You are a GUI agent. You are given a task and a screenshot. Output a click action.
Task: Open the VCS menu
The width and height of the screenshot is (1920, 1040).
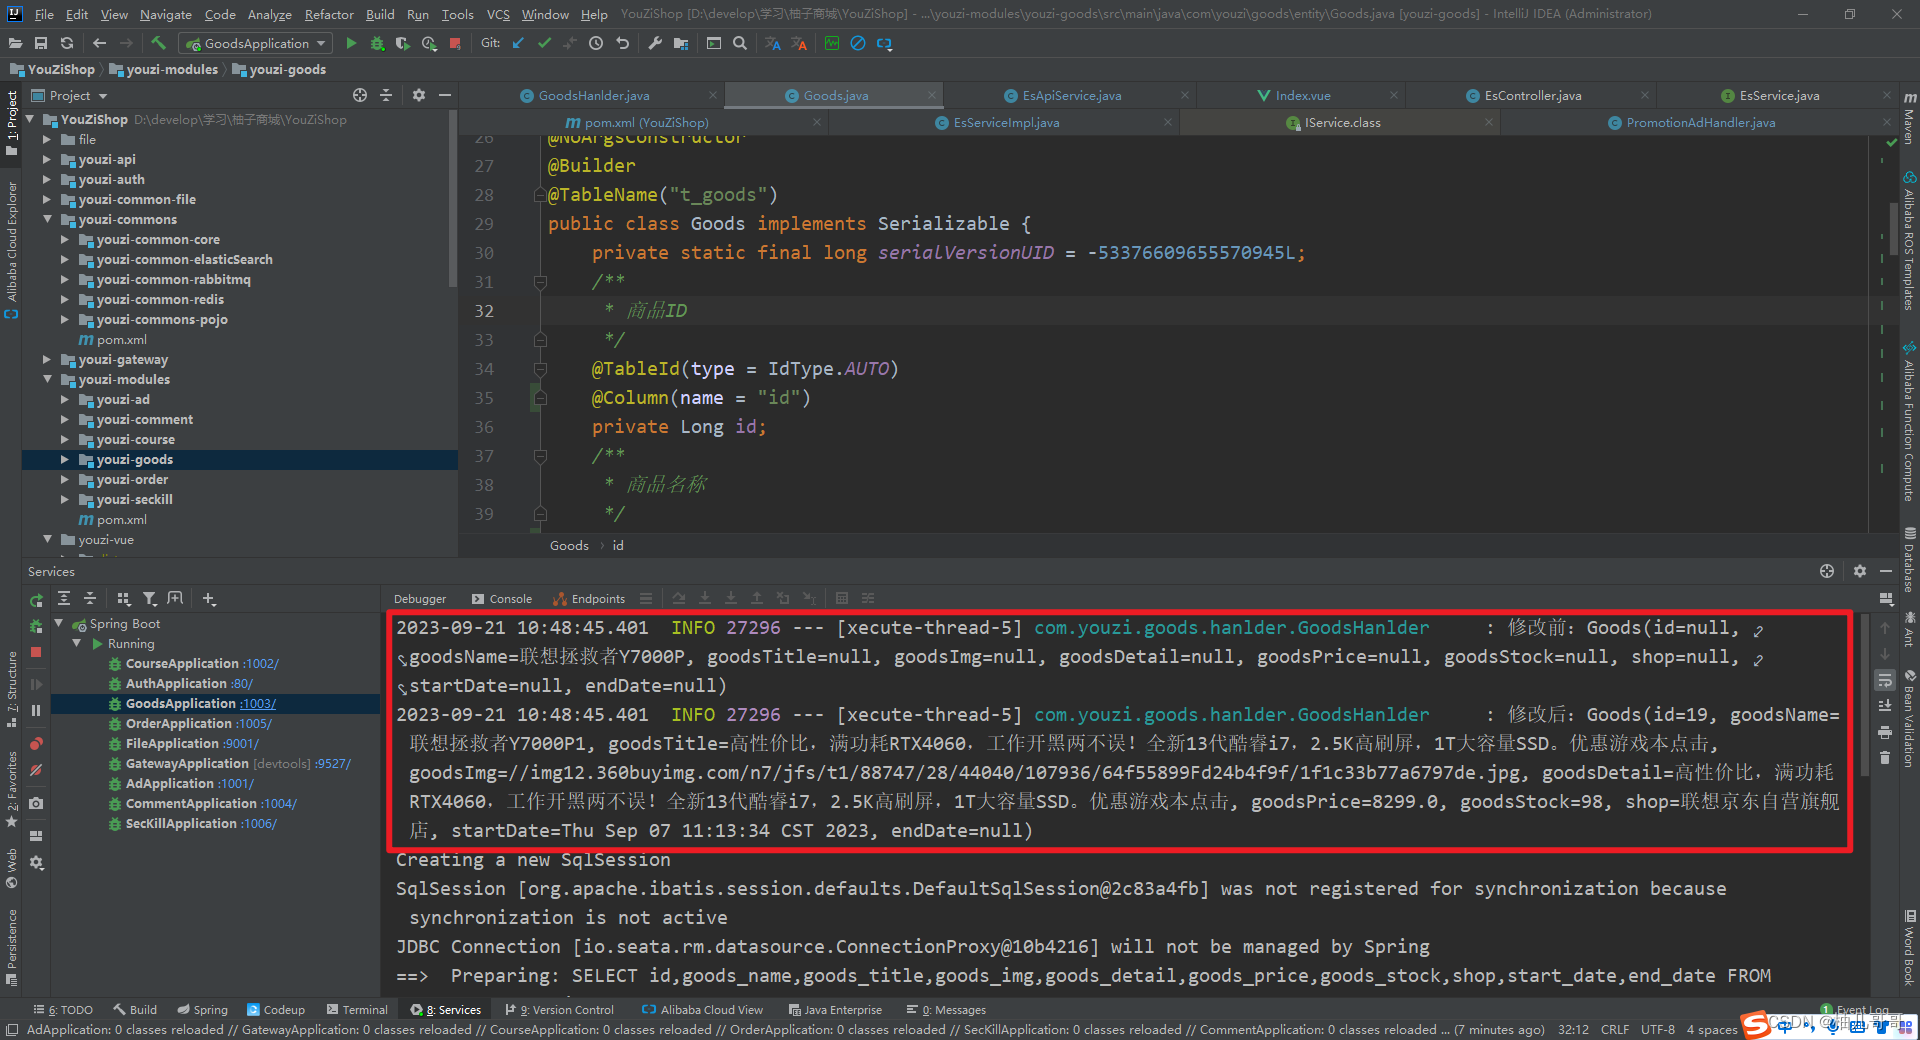click(x=498, y=14)
